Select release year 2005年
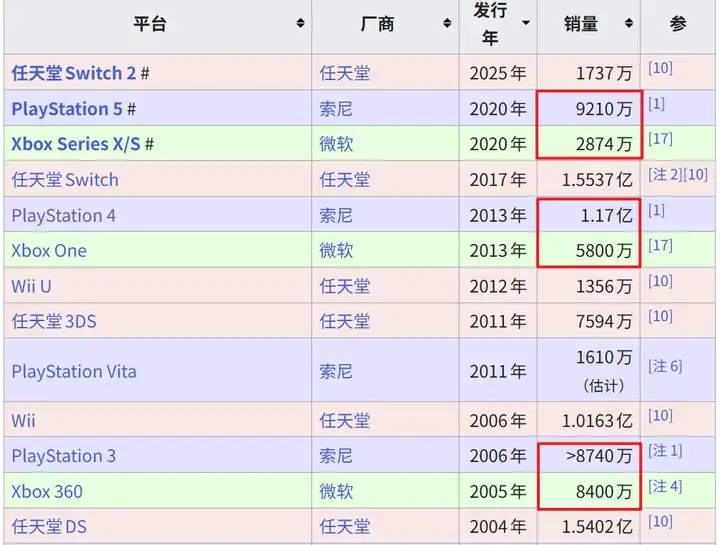 [498, 492]
